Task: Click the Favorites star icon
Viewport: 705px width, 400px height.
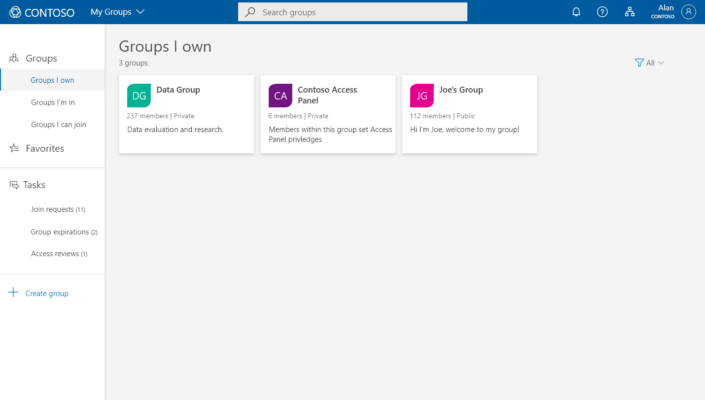Action: click(14, 148)
